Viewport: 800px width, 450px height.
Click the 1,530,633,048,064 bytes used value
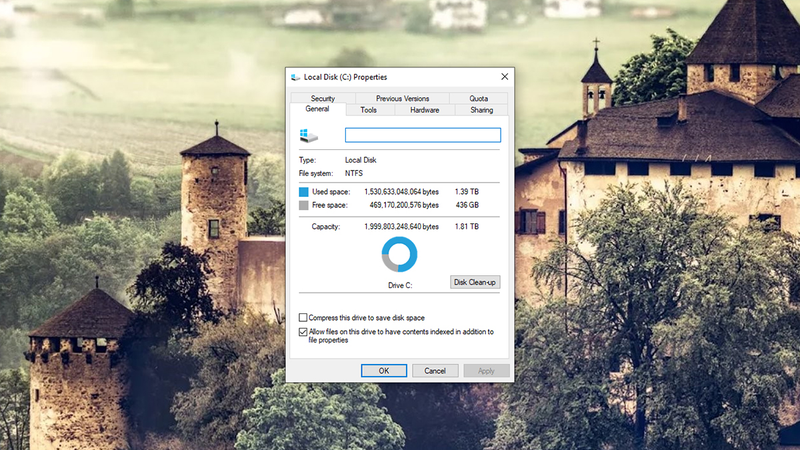(x=402, y=192)
